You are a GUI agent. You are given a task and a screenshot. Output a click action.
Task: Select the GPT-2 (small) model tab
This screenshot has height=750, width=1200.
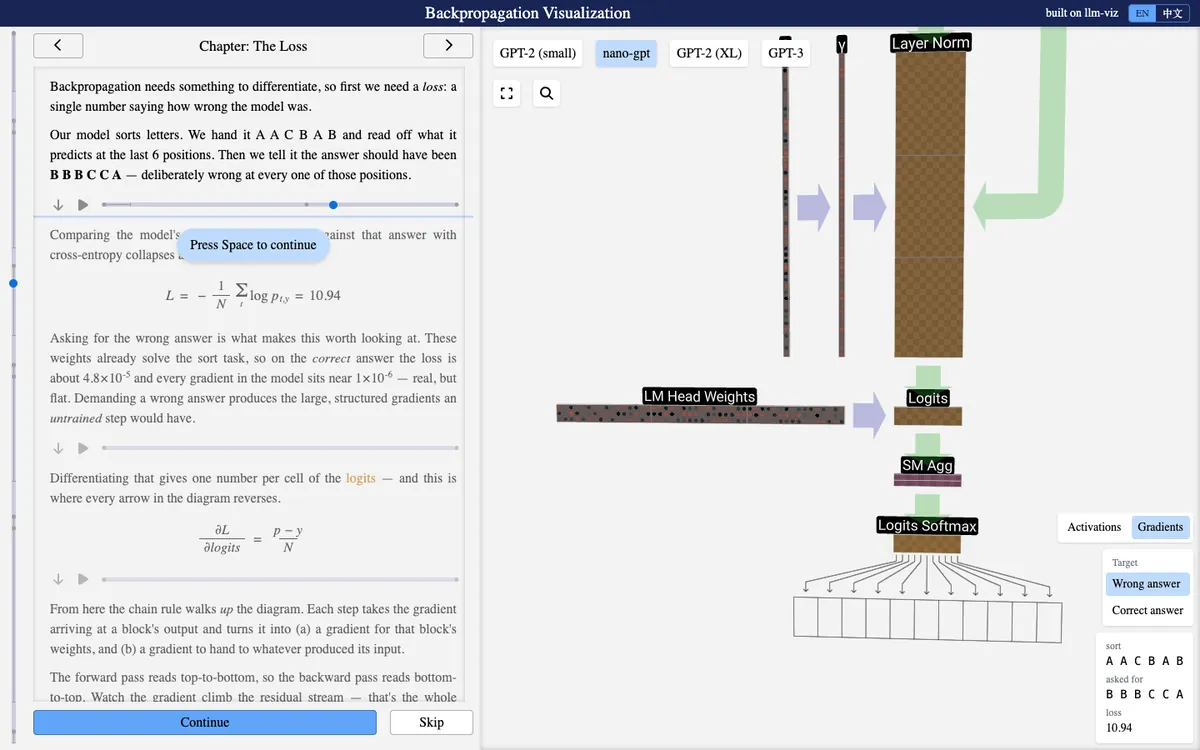tap(538, 53)
